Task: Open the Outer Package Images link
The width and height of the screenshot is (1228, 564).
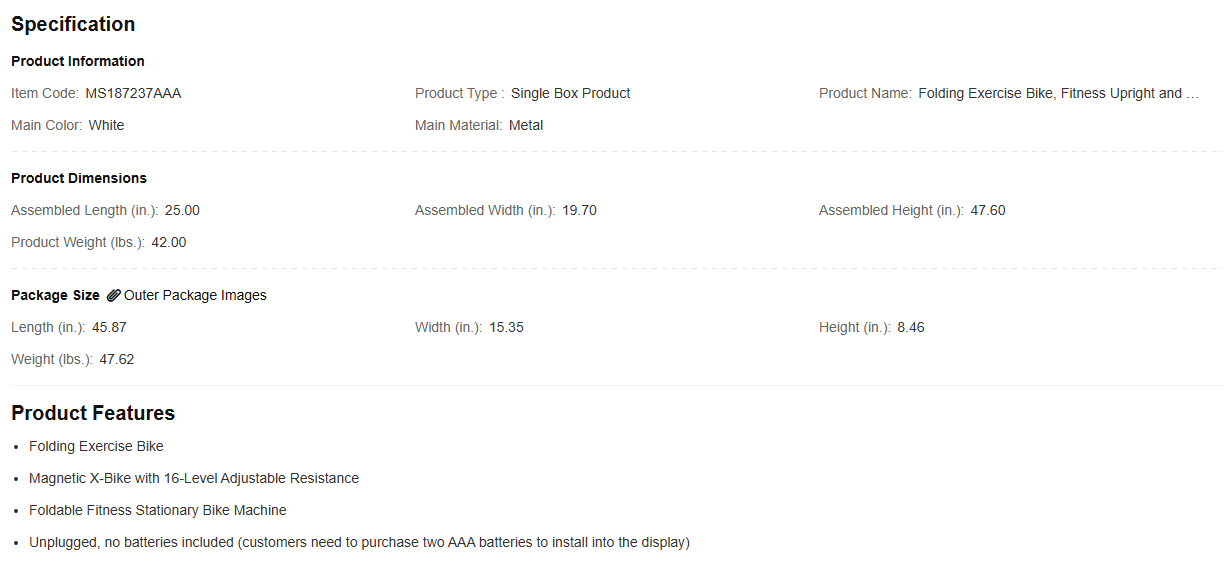Action: pyautogui.click(x=195, y=295)
